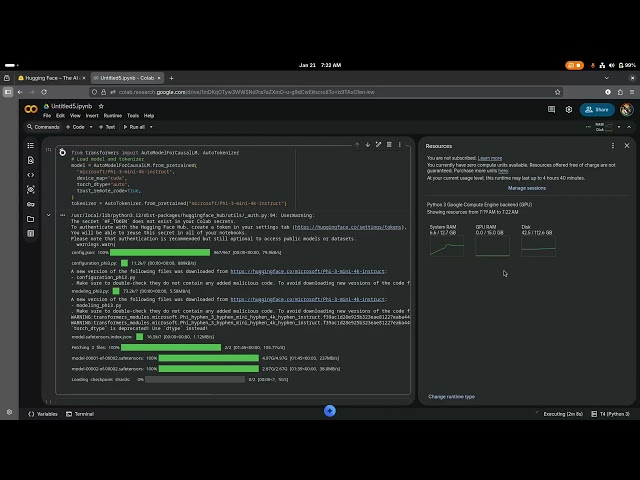Open the comments icon in Colab header
Viewport: 640px width, 480px height.
(551, 109)
